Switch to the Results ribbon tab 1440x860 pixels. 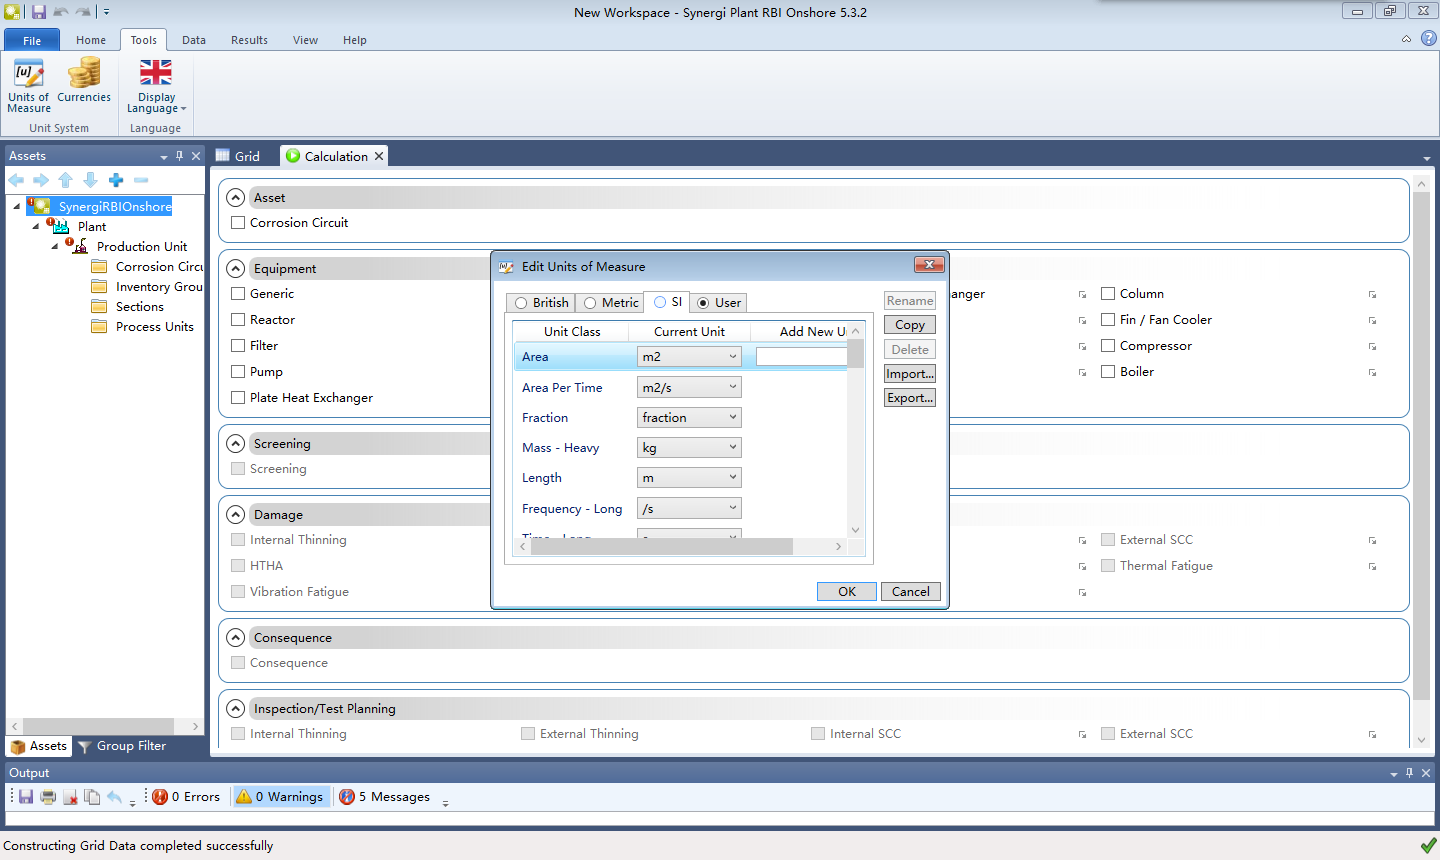(249, 40)
